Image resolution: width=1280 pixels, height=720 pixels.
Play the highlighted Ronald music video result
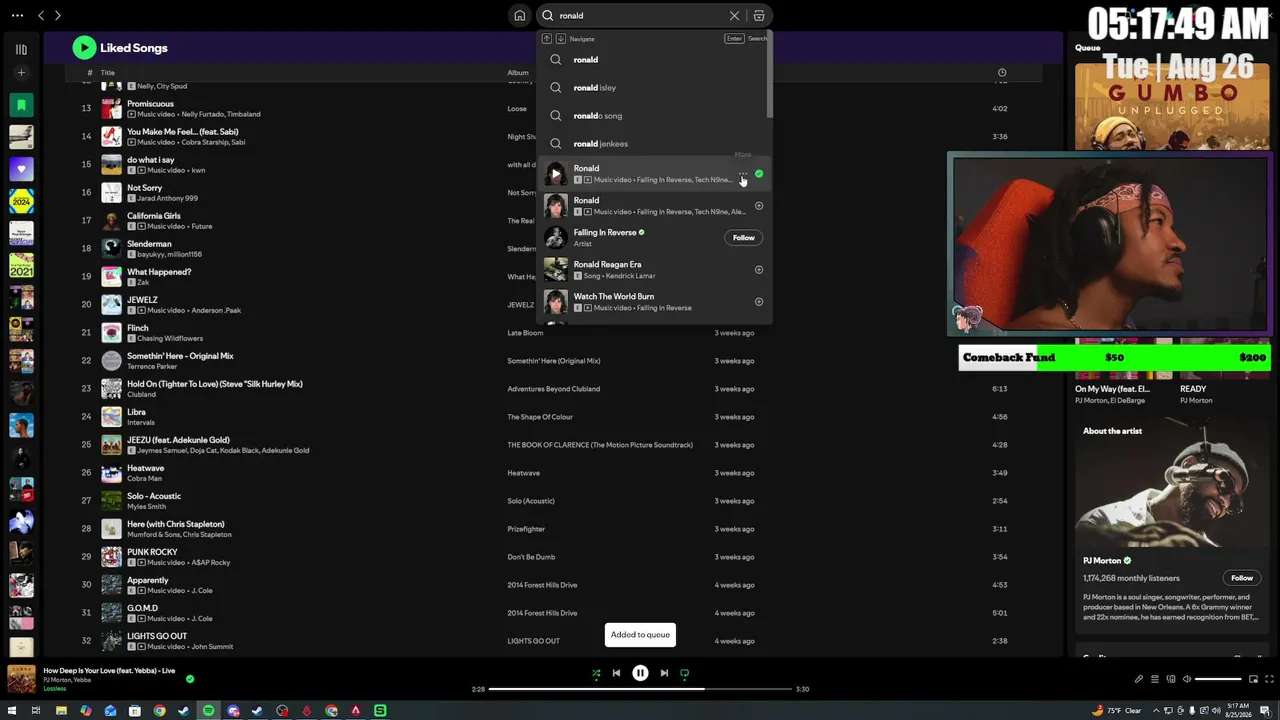point(556,174)
